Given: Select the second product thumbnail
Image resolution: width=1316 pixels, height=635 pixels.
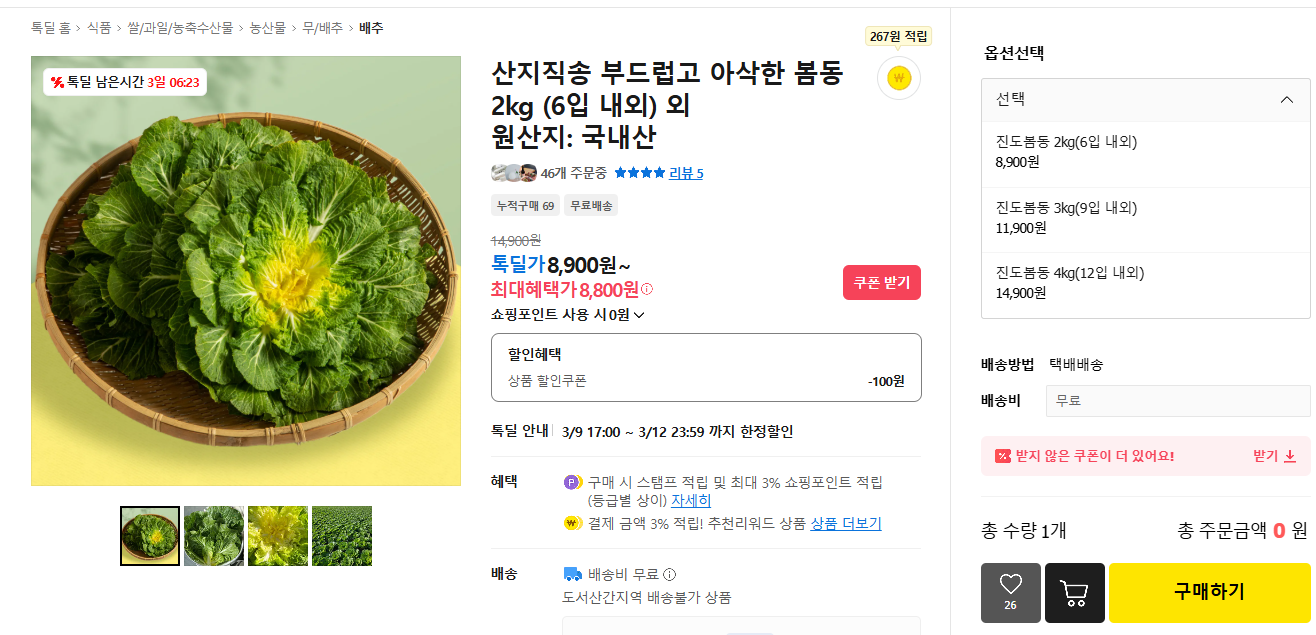Looking at the screenshot, I should [214, 536].
